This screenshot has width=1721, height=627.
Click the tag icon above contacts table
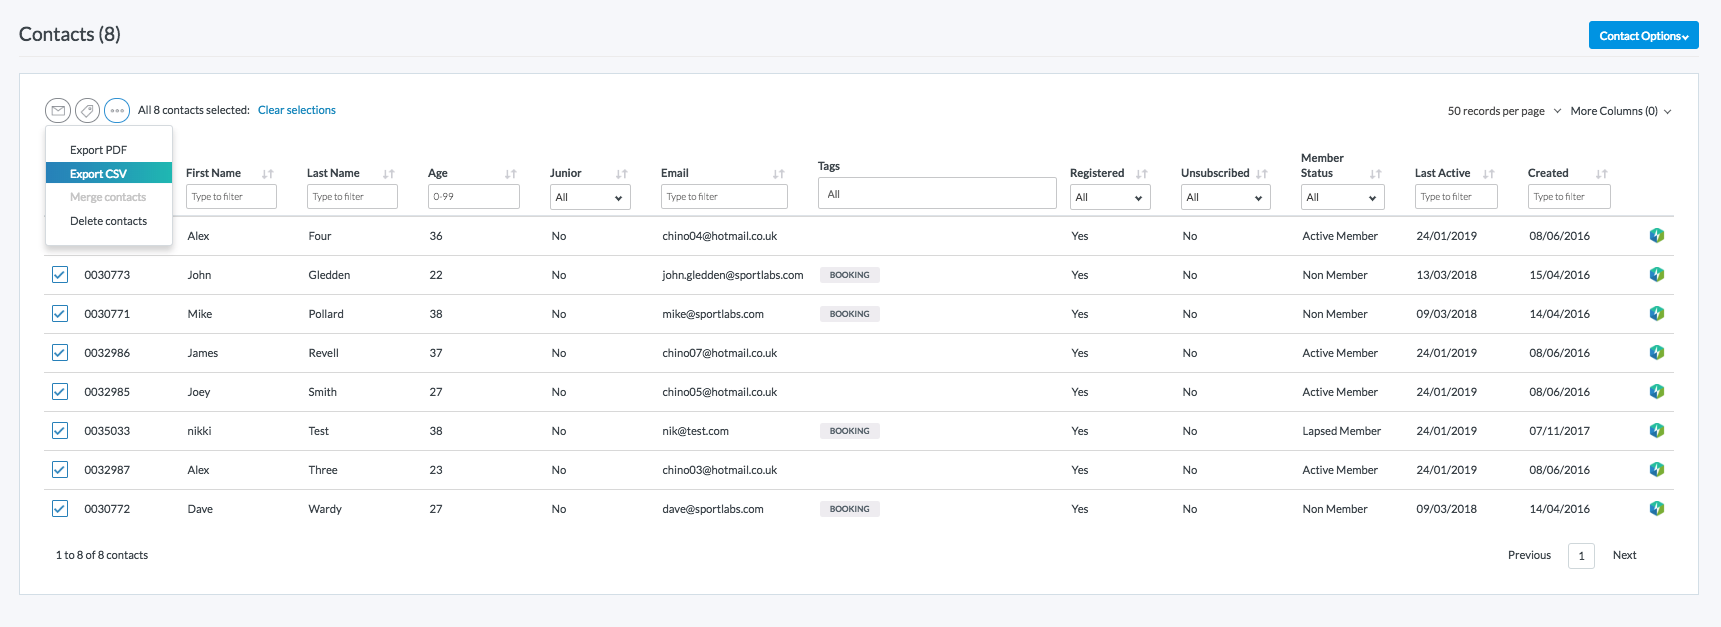coord(88,110)
